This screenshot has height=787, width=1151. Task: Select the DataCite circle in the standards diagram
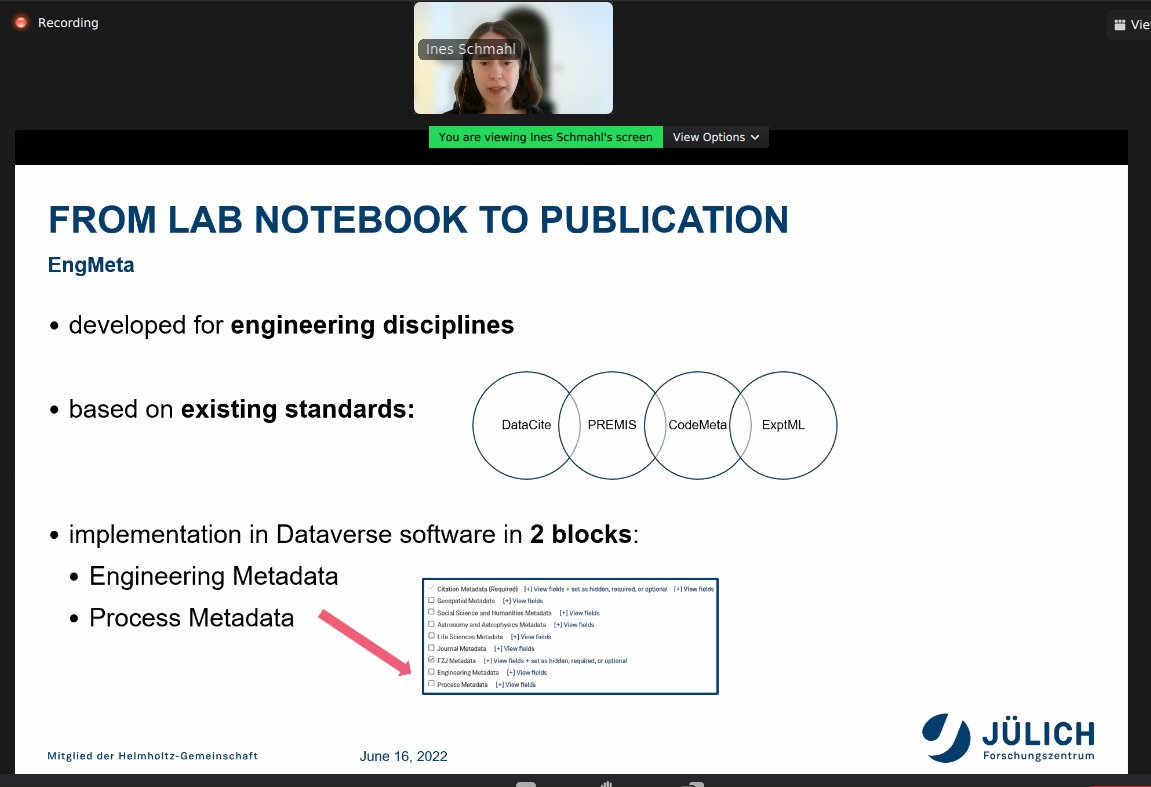(525, 425)
